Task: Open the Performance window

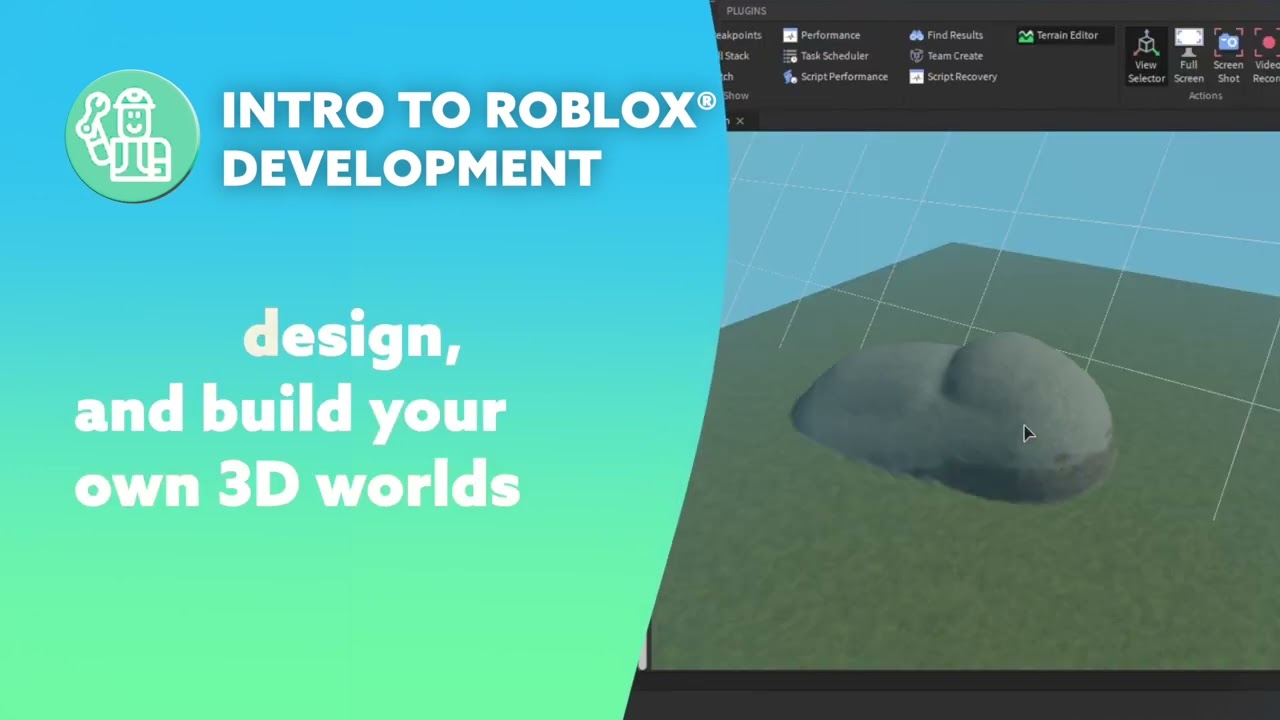Action: pyautogui.click(x=821, y=35)
